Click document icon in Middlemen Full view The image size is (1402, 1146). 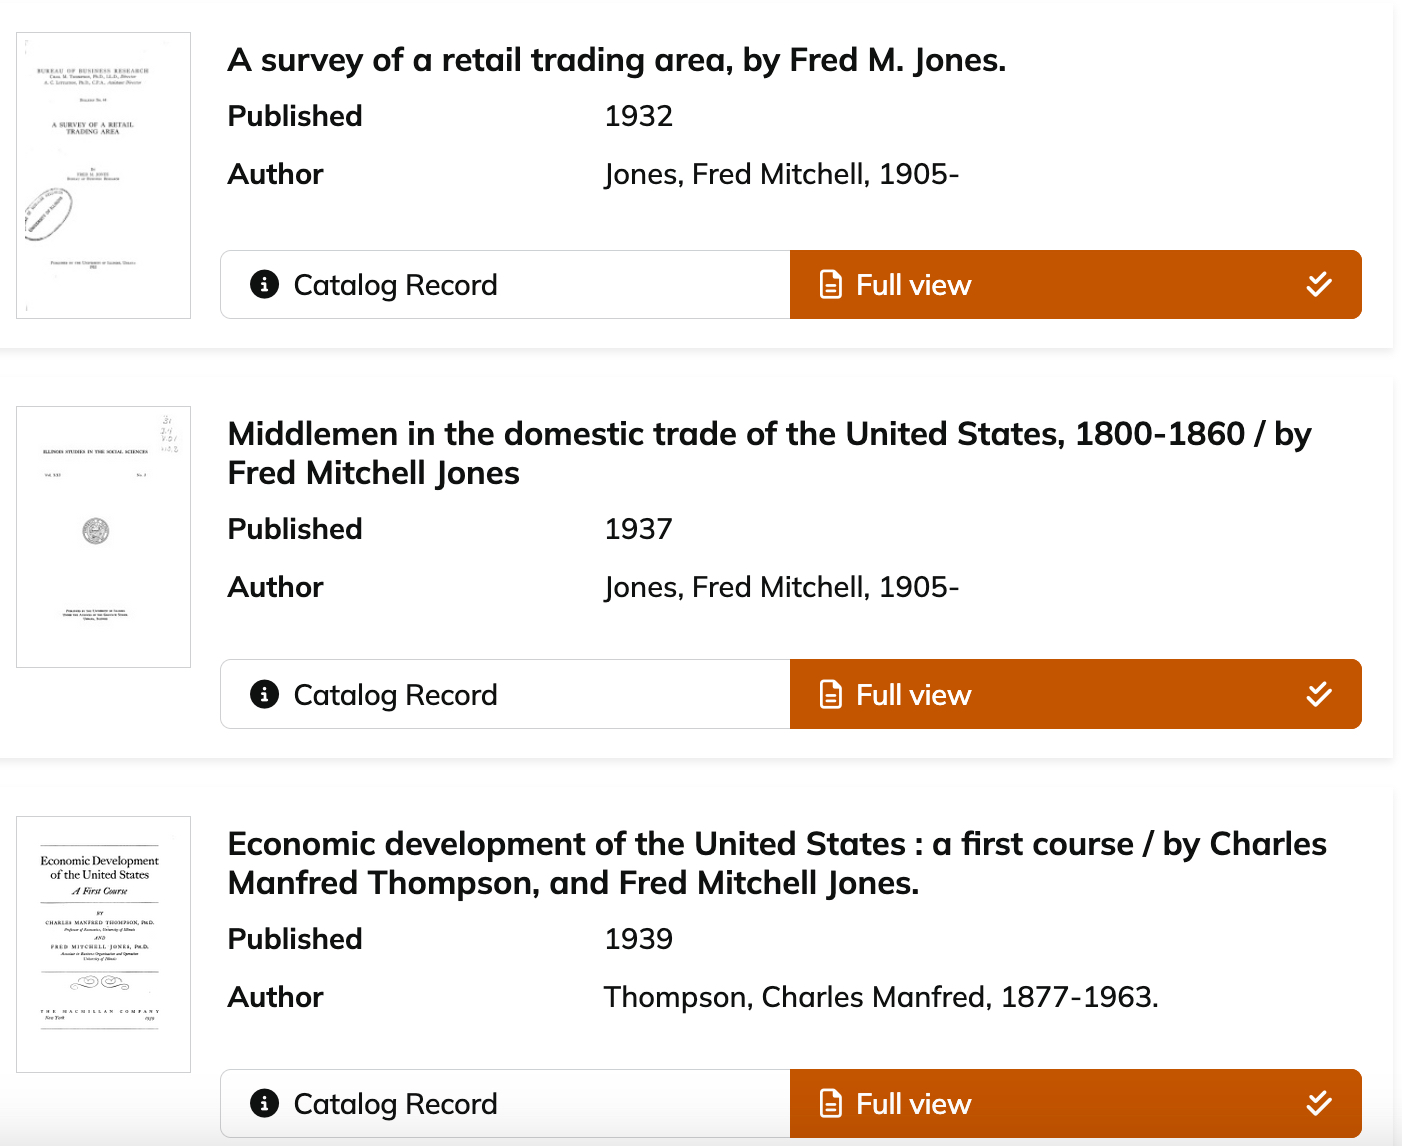[x=831, y=694]
